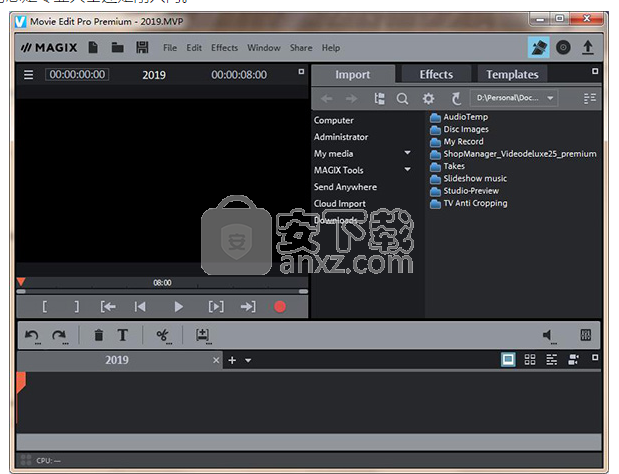The image size is (619, 474).
Task: Play the selected range
Action: 216,307
